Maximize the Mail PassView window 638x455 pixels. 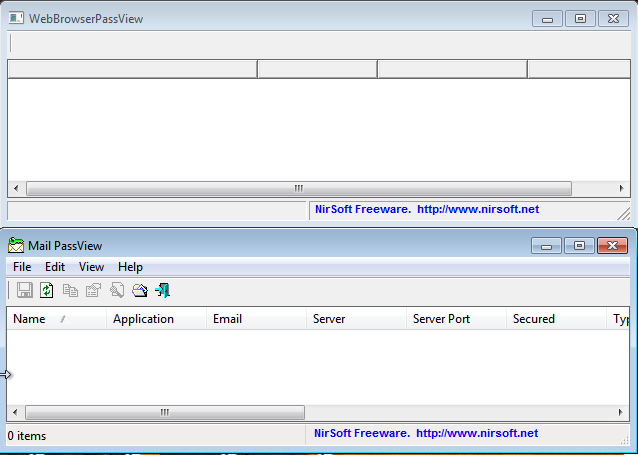point(579,246)
